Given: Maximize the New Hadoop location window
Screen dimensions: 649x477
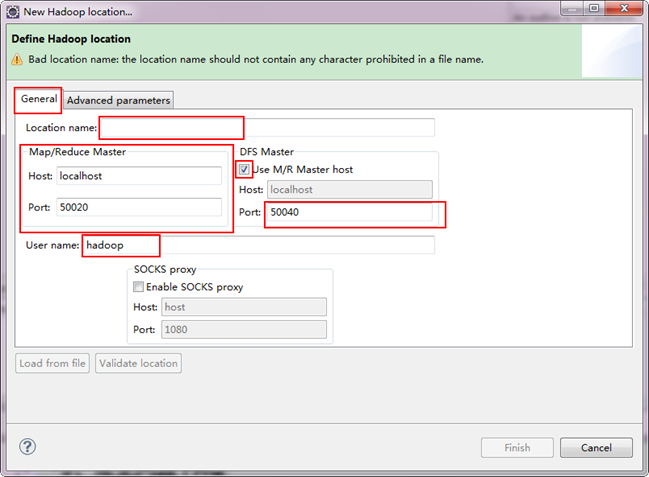Looking at the screenshot, I should [594, 8].
